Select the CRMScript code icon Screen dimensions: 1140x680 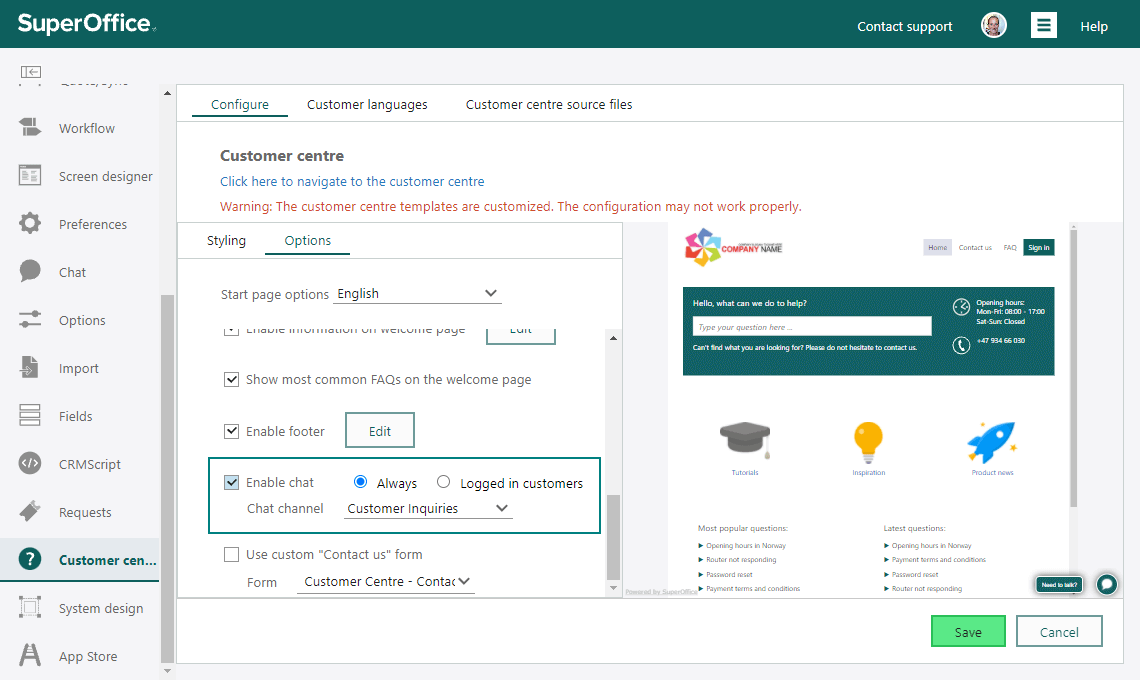pyautogui.click(x=30, y=463)
